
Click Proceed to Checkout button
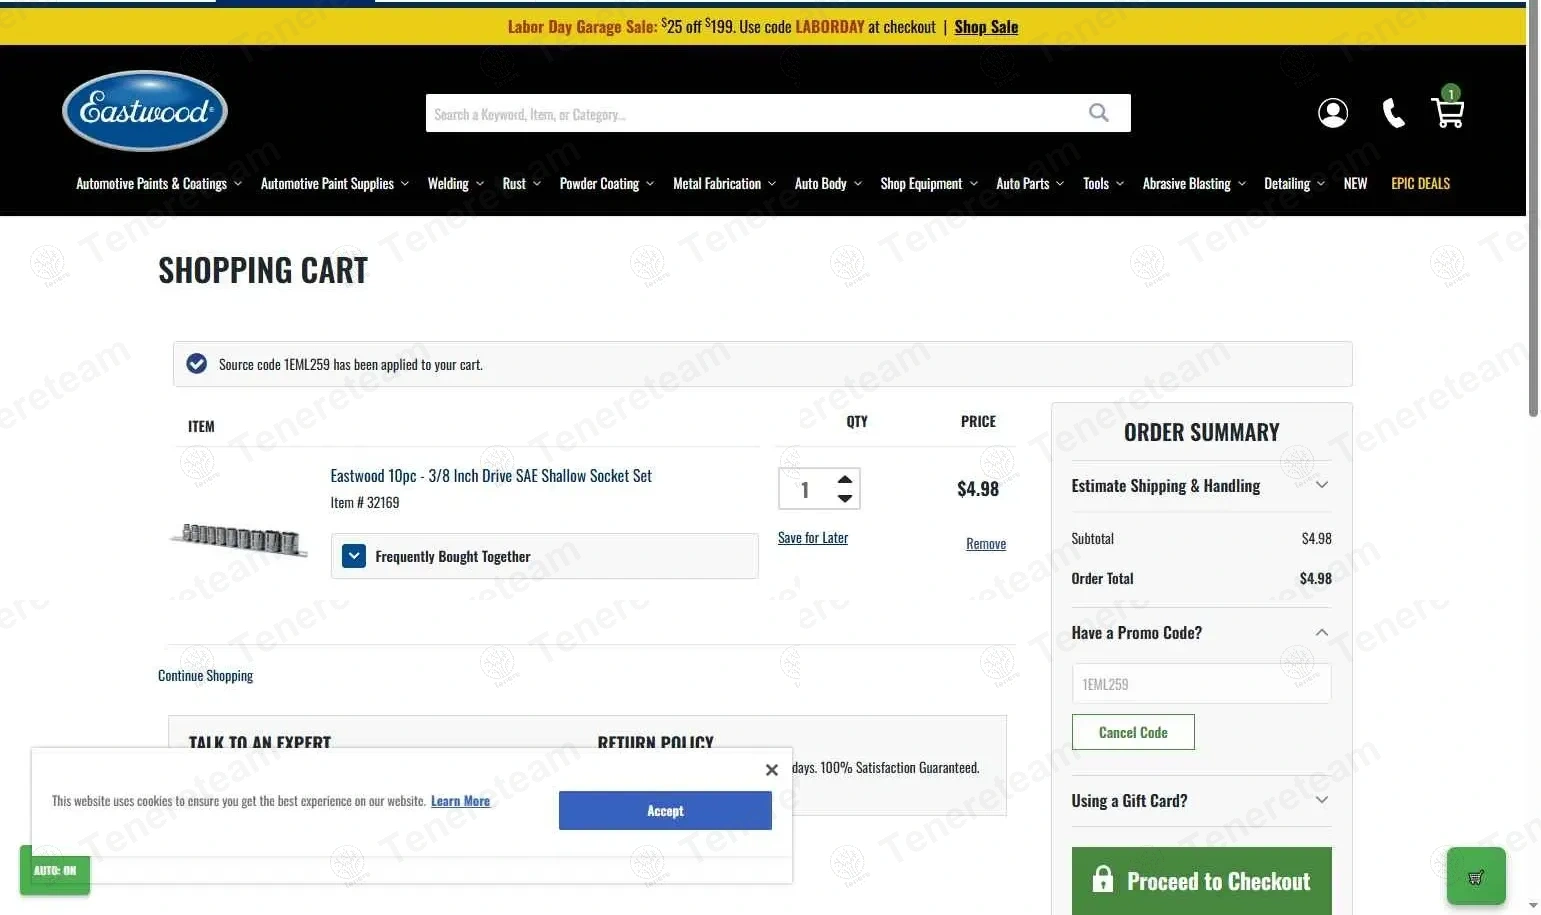pyautogui.click(x=1201, y=881)
